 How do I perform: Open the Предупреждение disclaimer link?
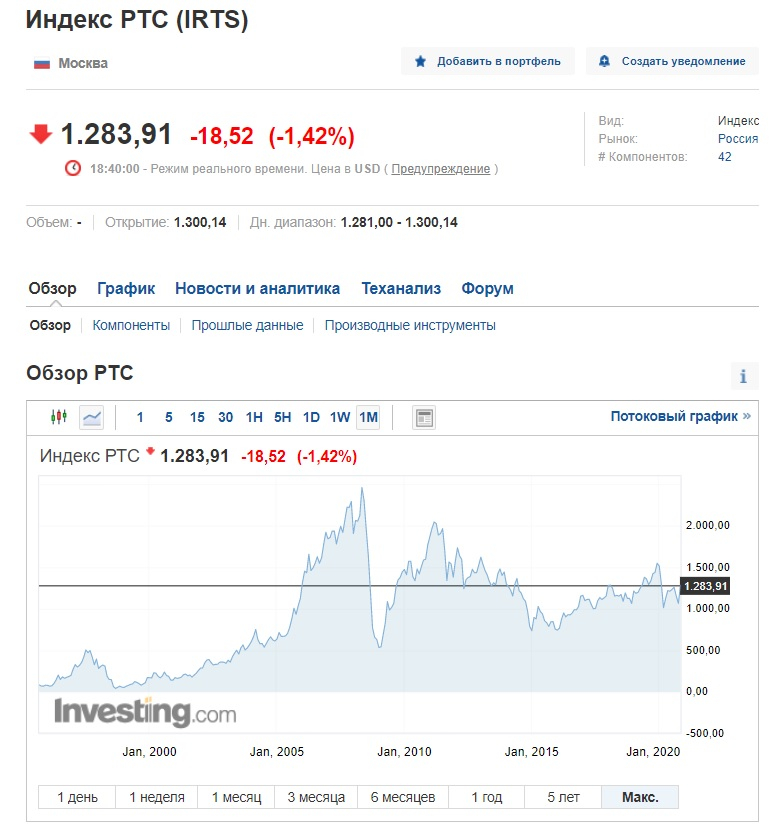click(440, 169)
